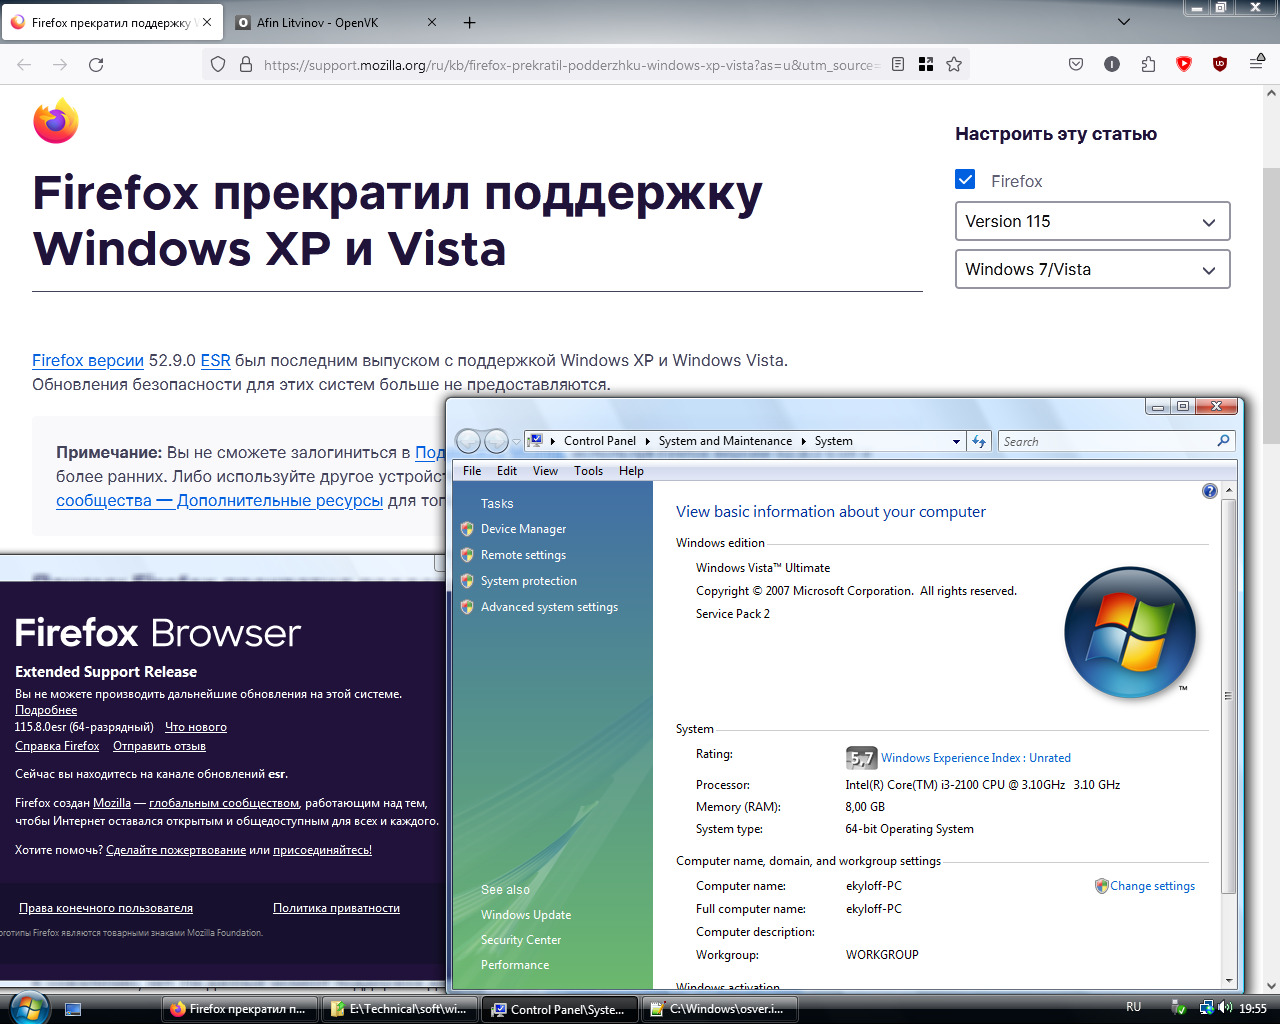The height and width of the screenshot is (1024, 1280).
Task: Click the padlock site security icon
Action: (246, 65)
